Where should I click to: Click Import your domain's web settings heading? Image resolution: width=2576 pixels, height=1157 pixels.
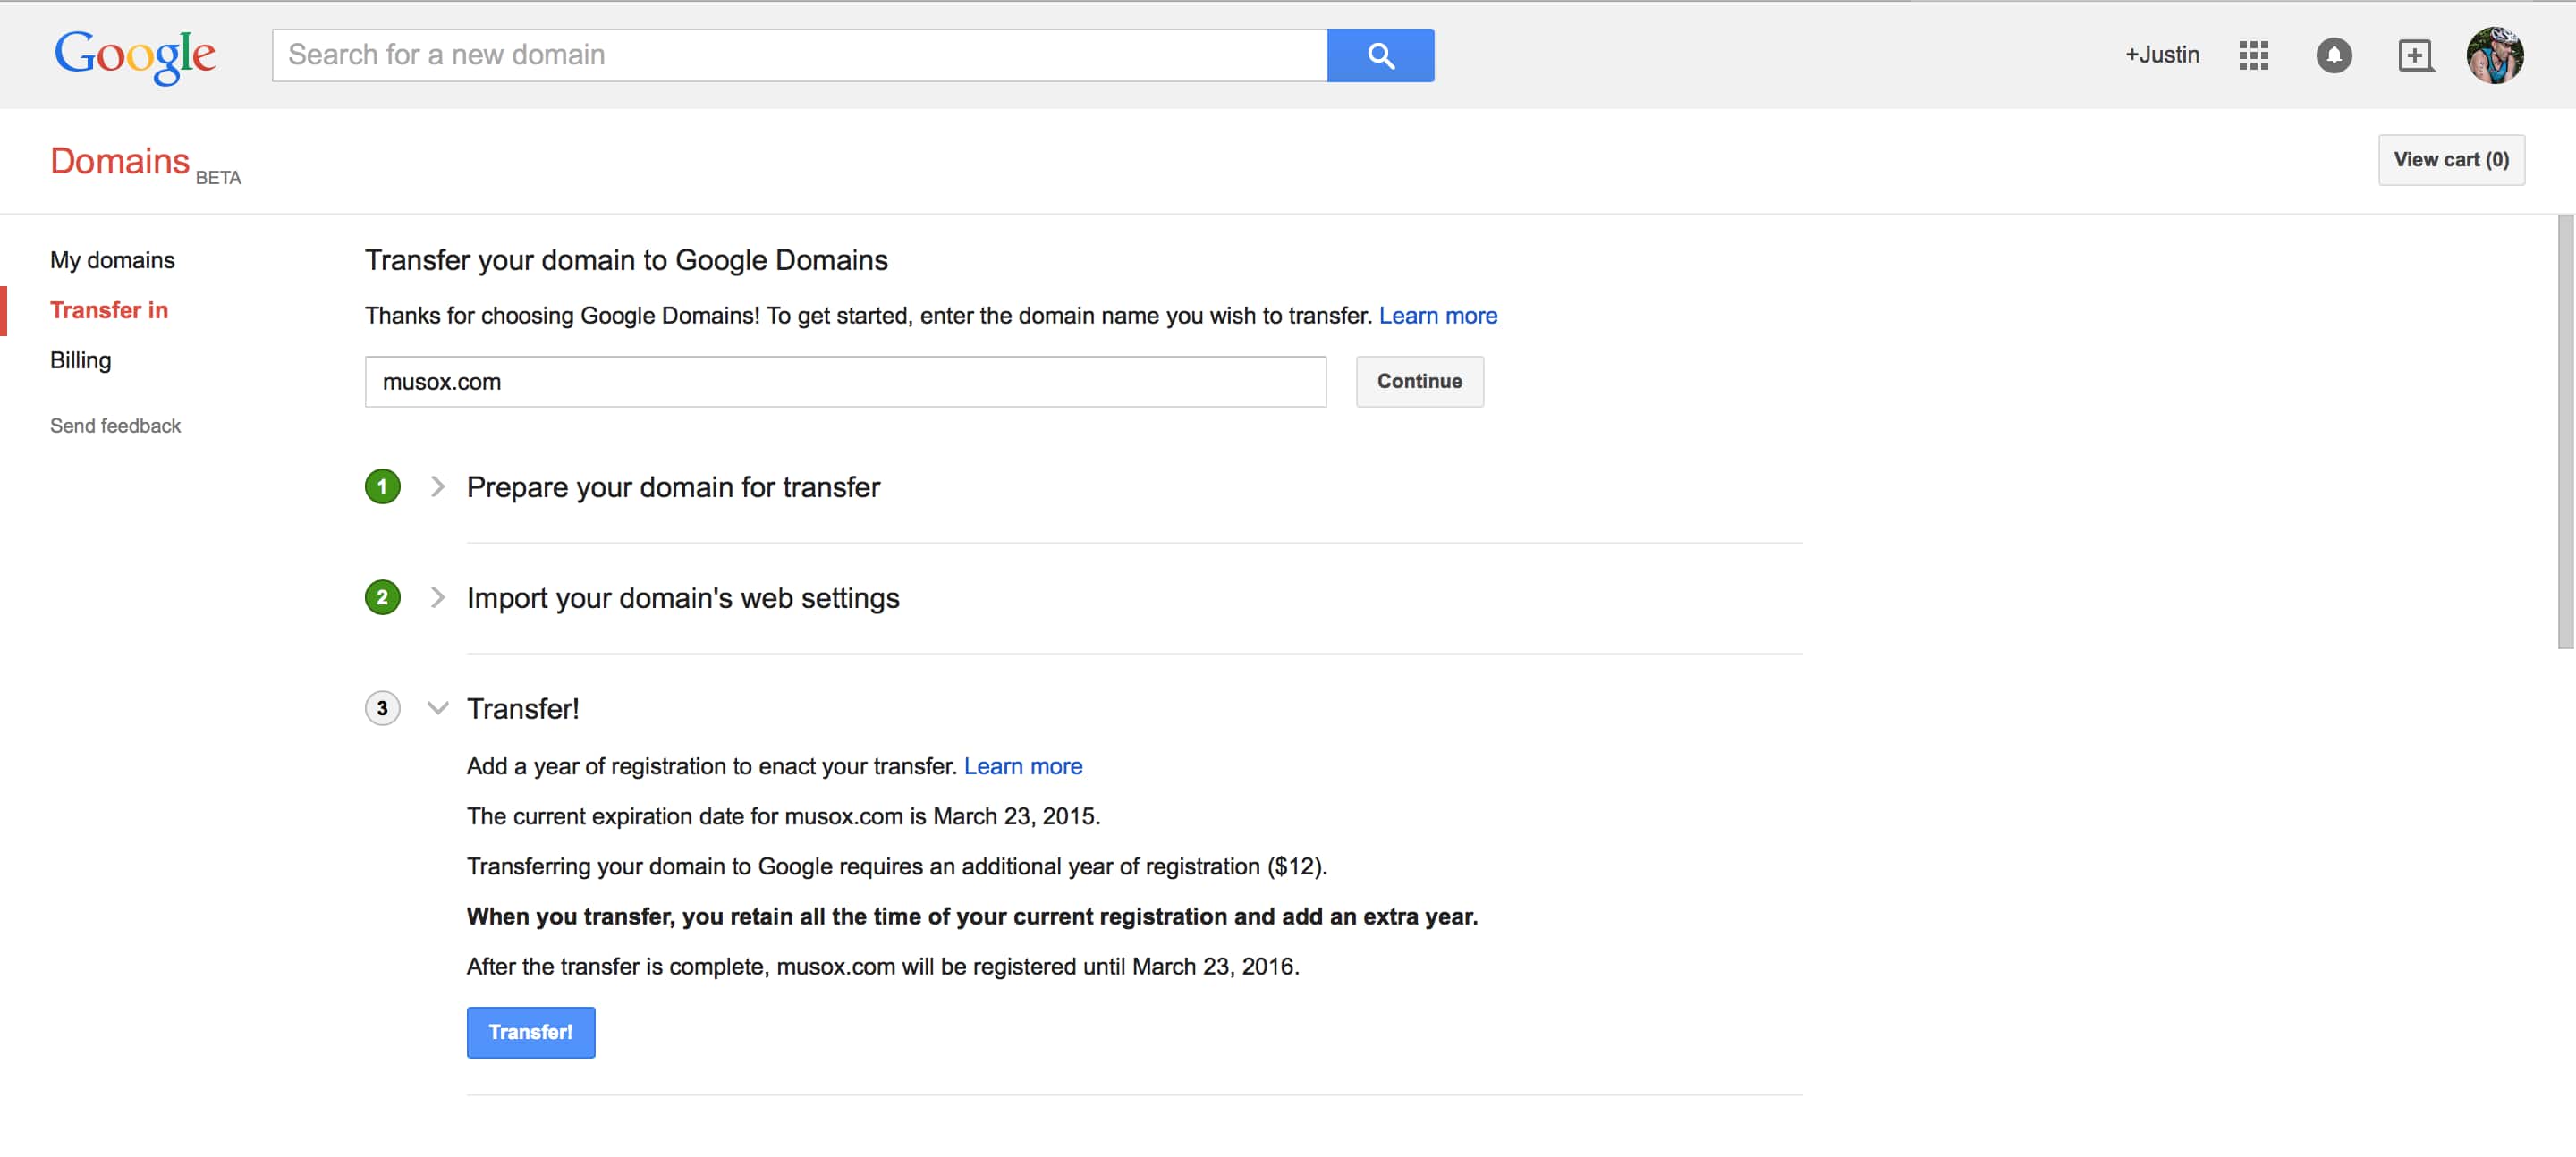(683, 598)
